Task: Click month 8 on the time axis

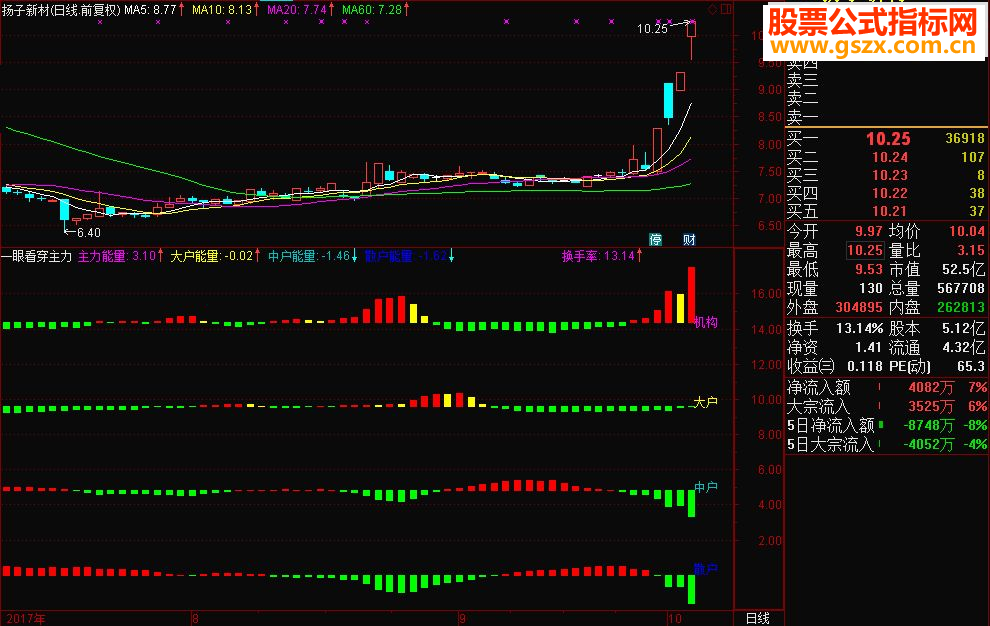Action: [x=195, y=618]
